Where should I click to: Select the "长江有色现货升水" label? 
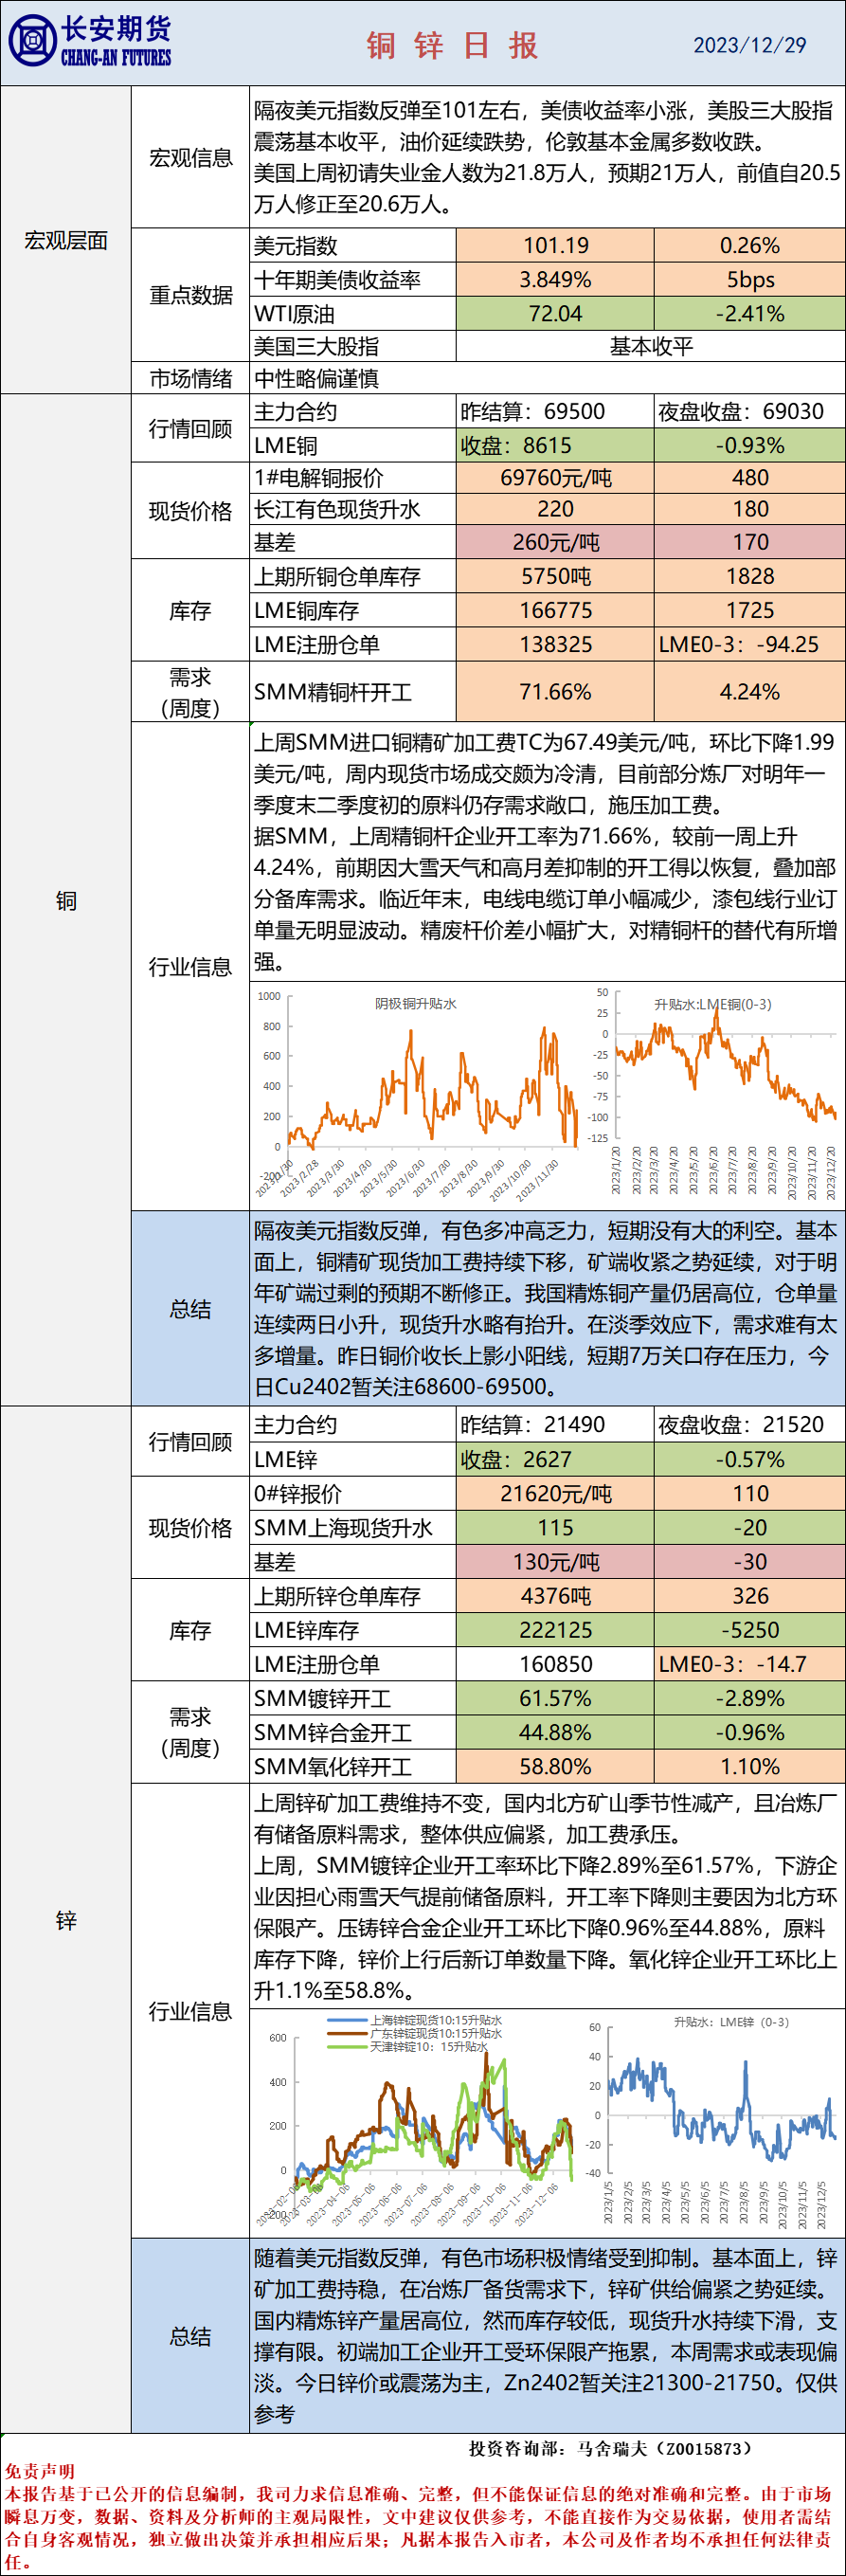click(x=353, y=509)
